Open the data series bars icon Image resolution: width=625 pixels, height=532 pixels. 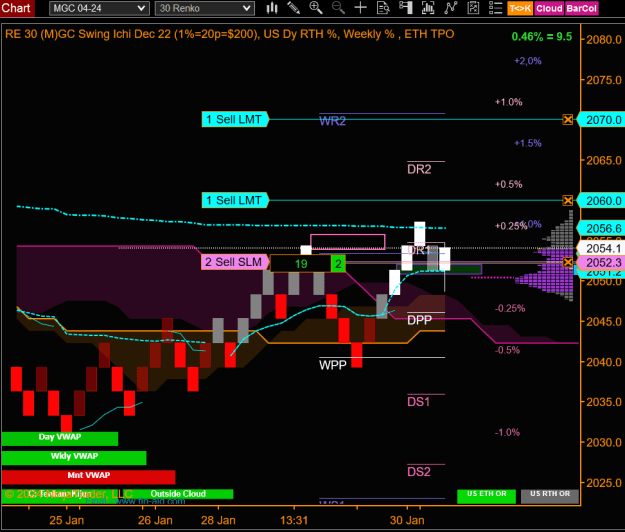click(x=428, y=8)
